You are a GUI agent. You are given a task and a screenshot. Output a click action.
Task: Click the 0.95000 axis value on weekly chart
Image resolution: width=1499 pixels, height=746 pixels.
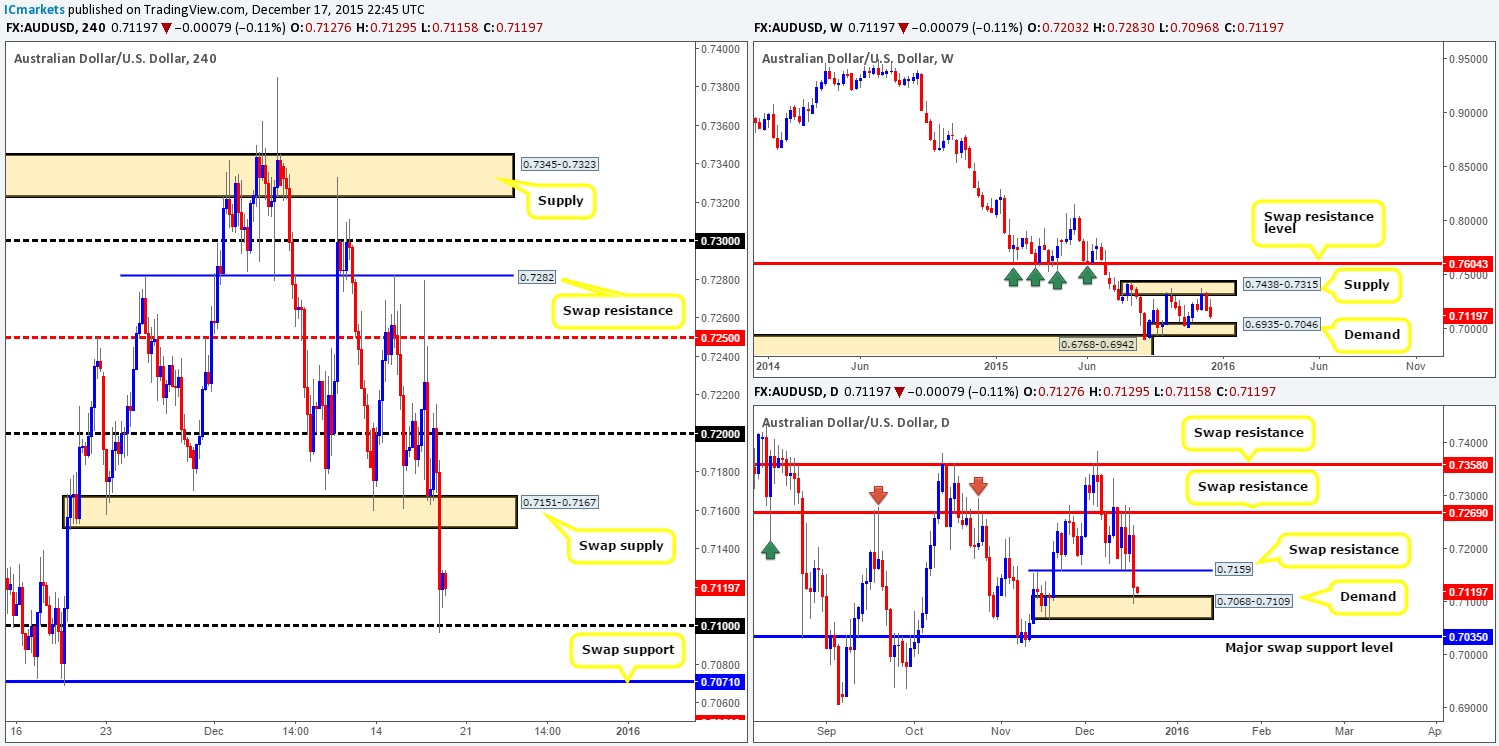(x=1470, y=59)
